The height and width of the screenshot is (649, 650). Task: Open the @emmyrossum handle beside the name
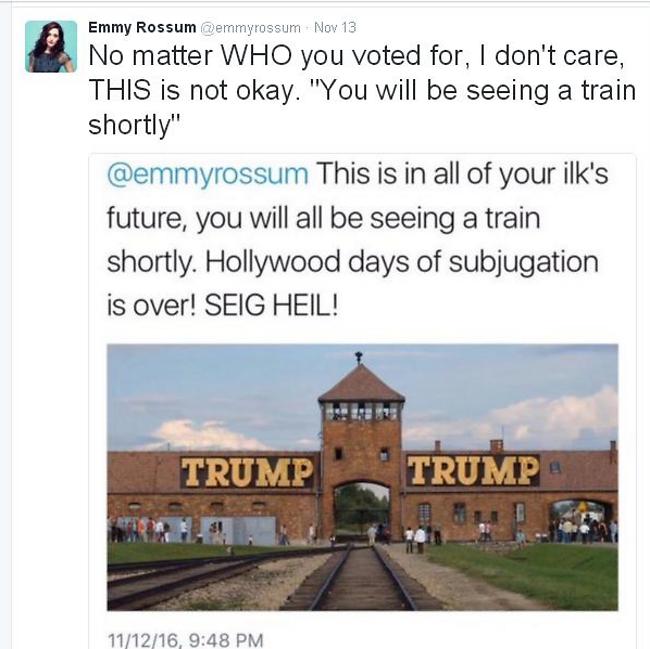click(x=251, y=28)
